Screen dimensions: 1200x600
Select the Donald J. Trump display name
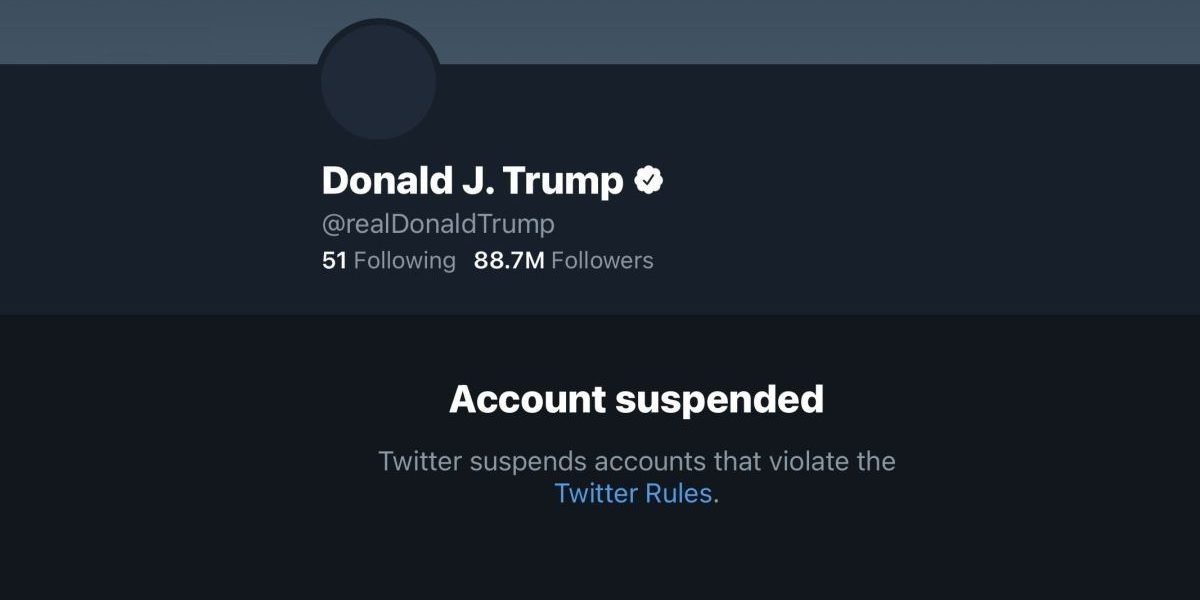(472, 181)
